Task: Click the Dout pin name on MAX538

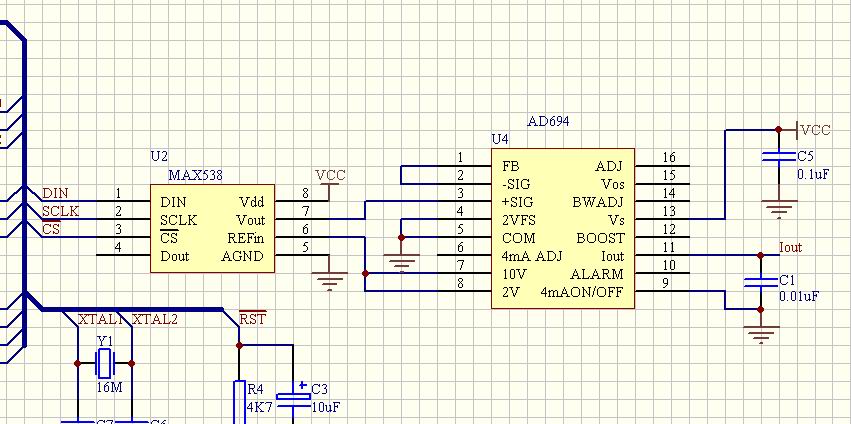Action: pos(175,256)
